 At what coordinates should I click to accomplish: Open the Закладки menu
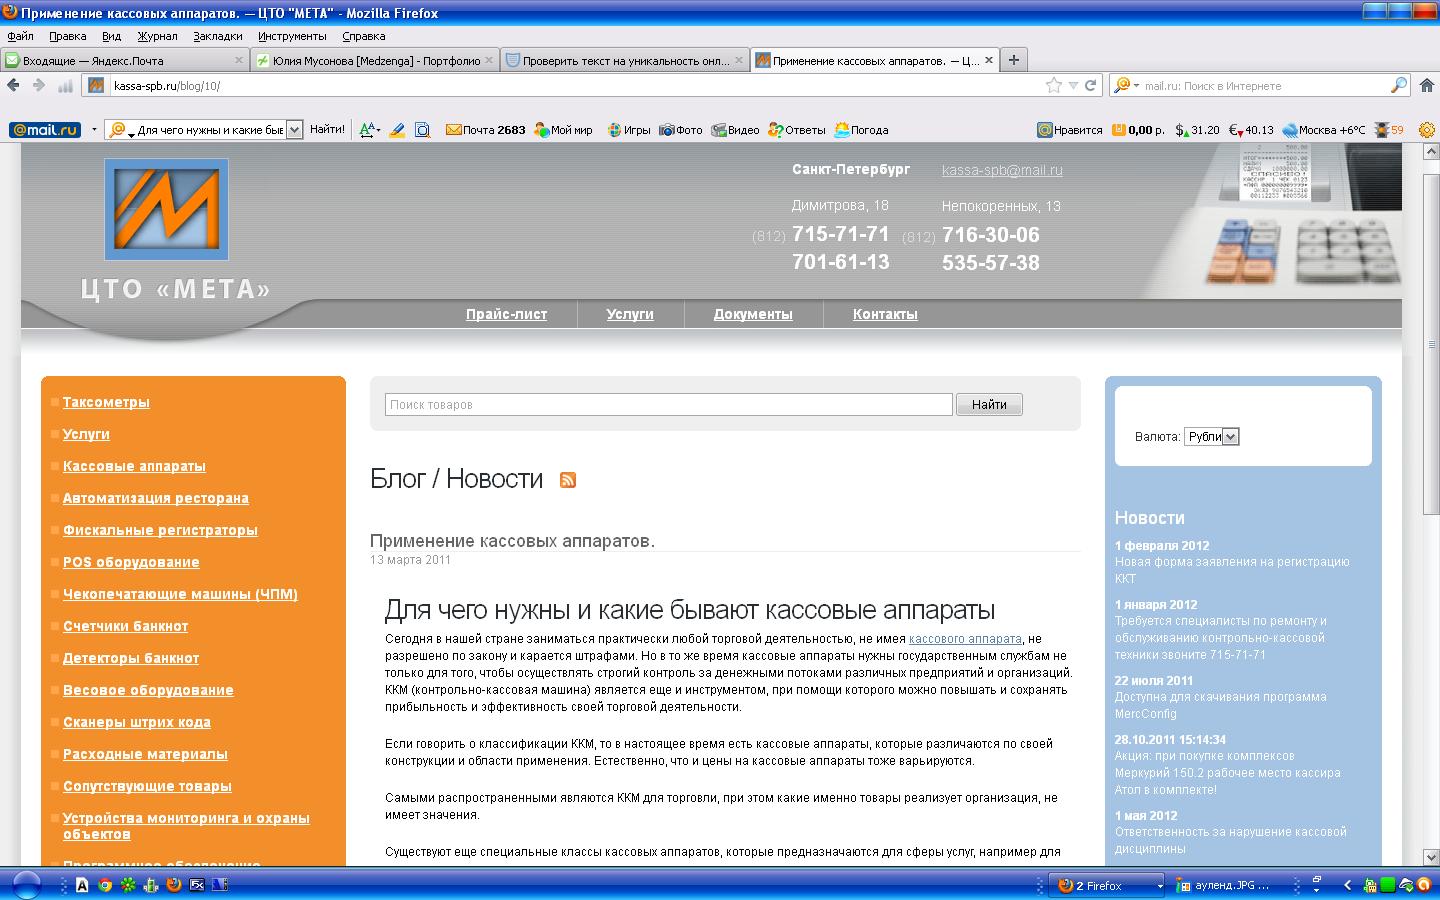click(218, 36)
